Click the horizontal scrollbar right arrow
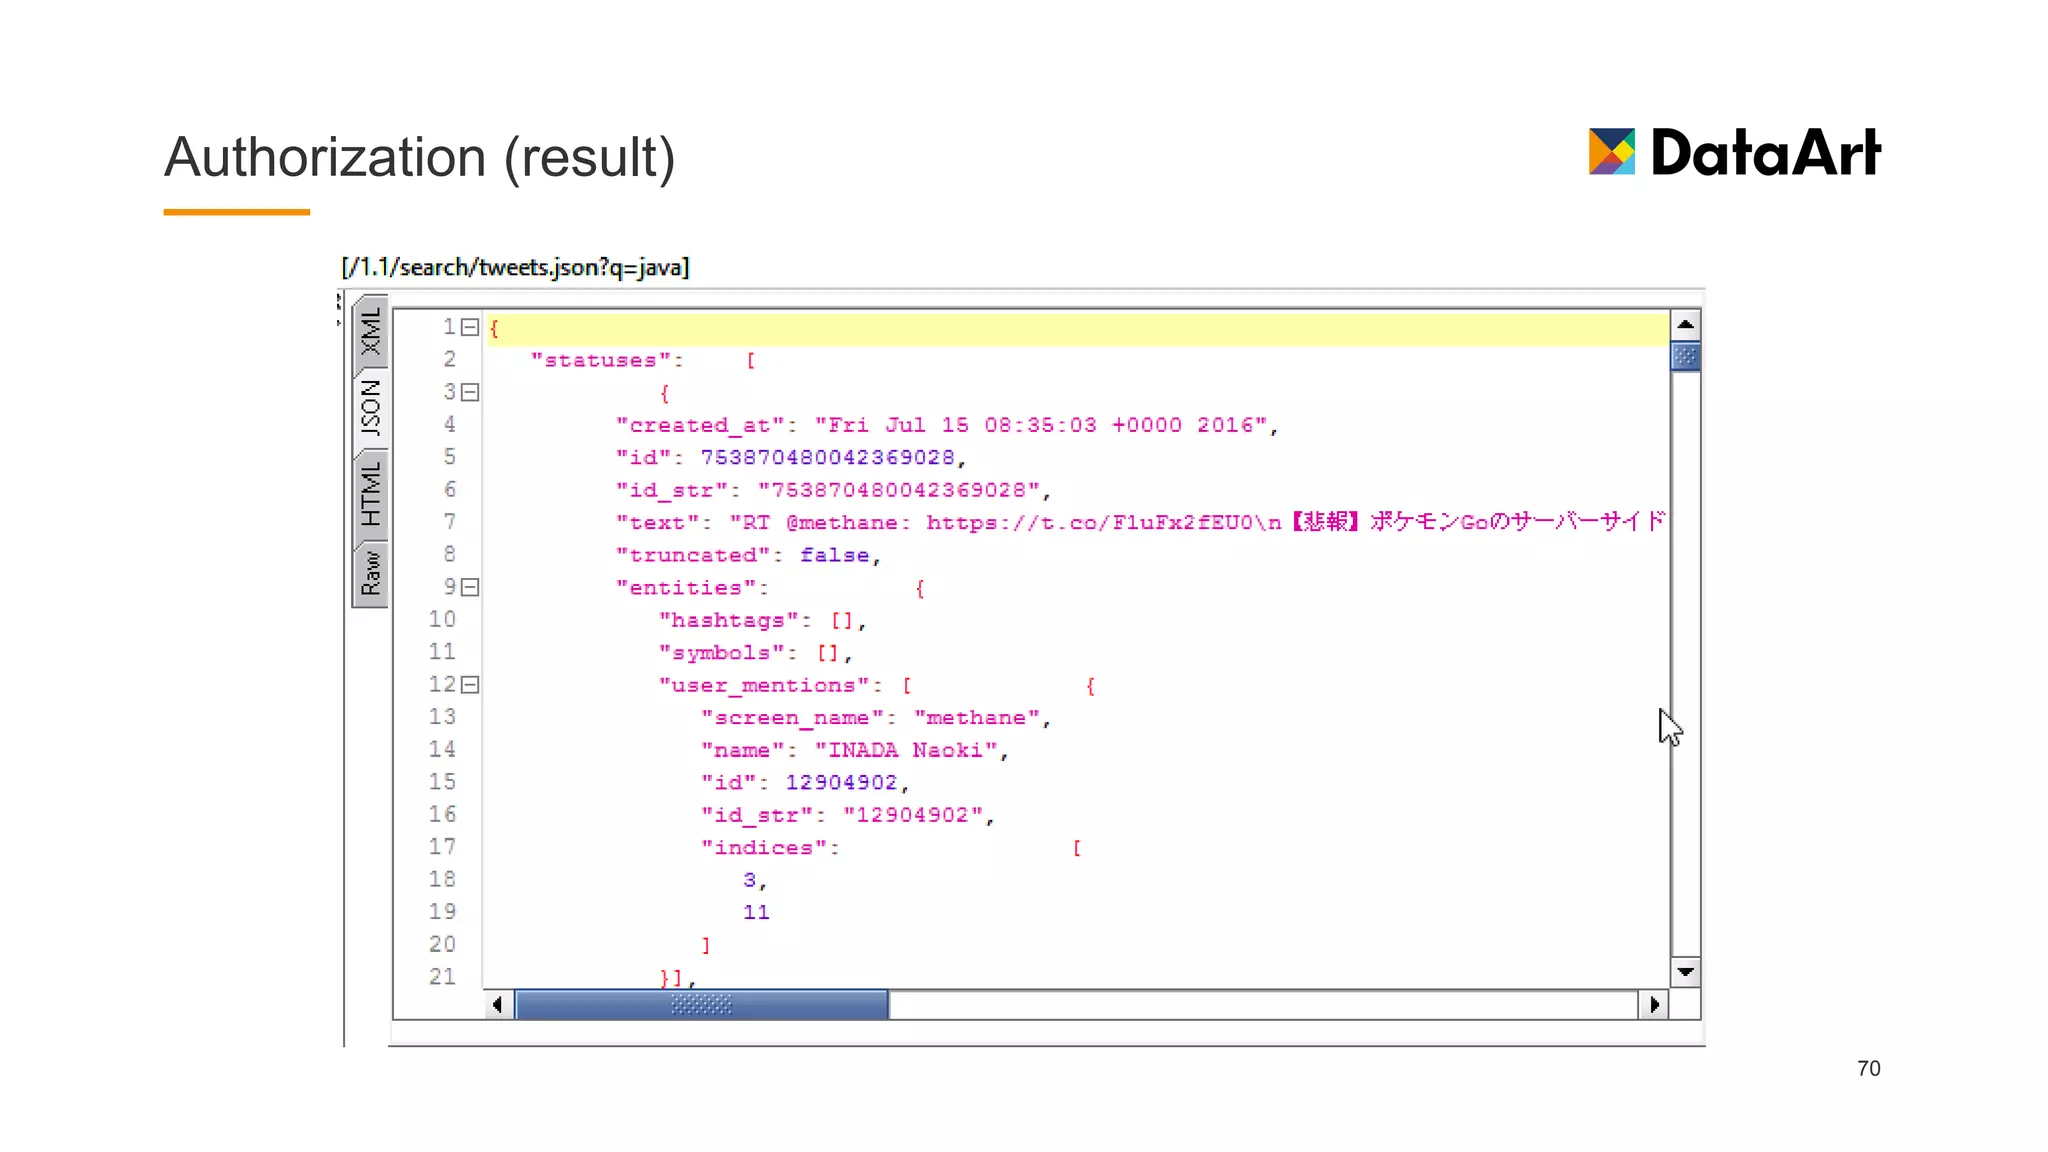The width and height of the screenshot is (2048, 1152). coord(1654,1004)
